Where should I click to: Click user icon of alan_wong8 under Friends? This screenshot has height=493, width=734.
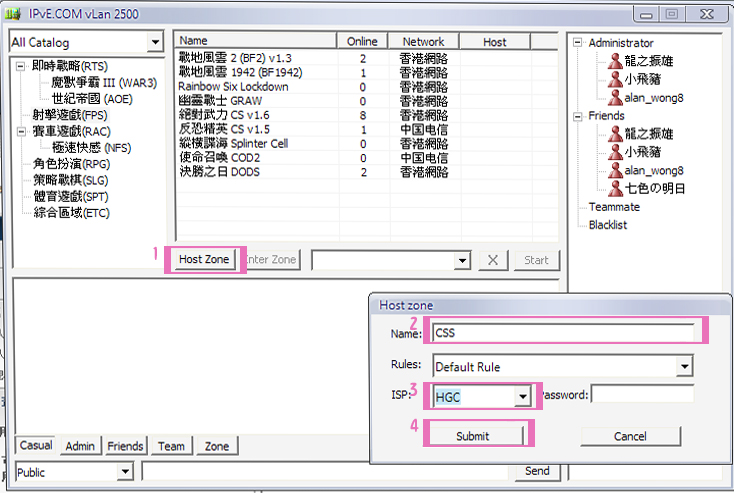615,170
